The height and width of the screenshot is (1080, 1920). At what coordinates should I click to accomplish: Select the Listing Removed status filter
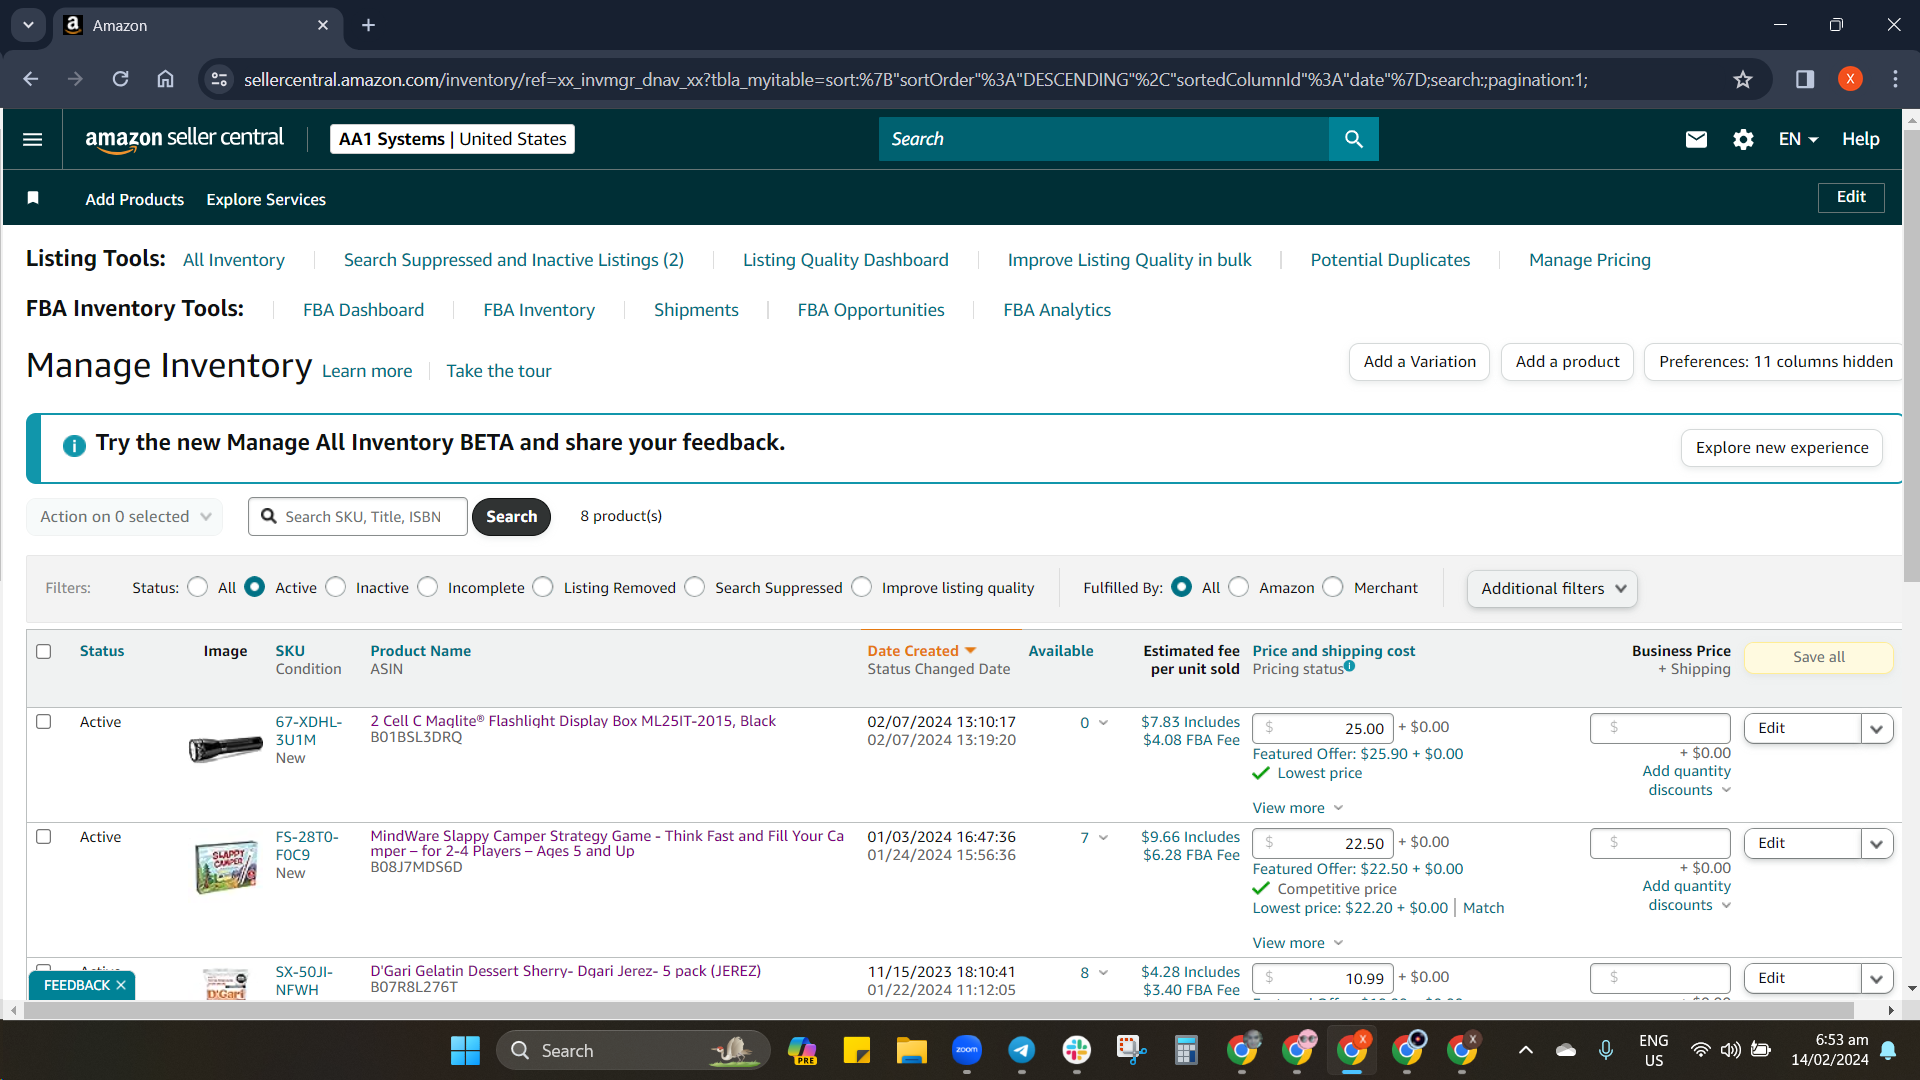pyautogui.click(x=543, y=587)
